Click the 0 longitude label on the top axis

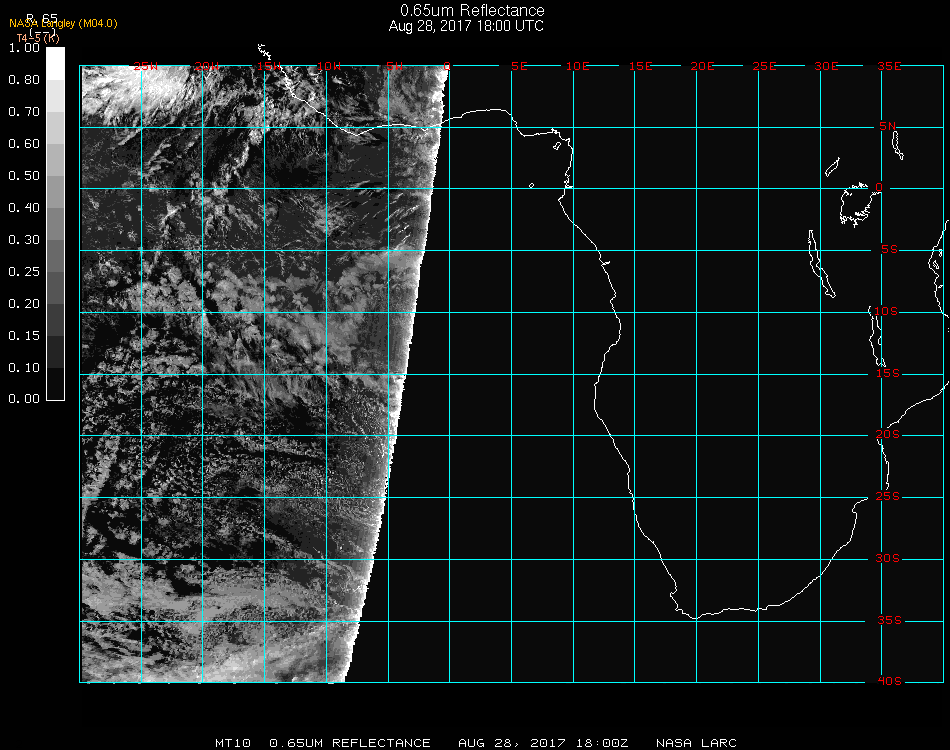(447, 66)
